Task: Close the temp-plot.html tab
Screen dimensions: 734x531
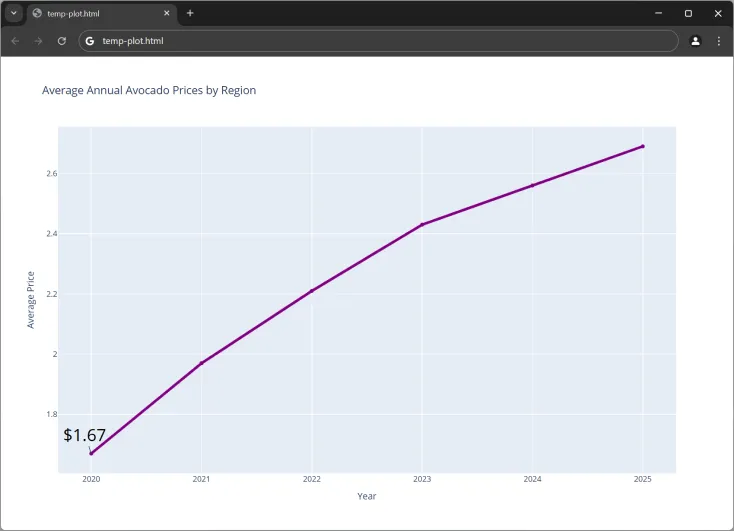Action: (167, 13)
